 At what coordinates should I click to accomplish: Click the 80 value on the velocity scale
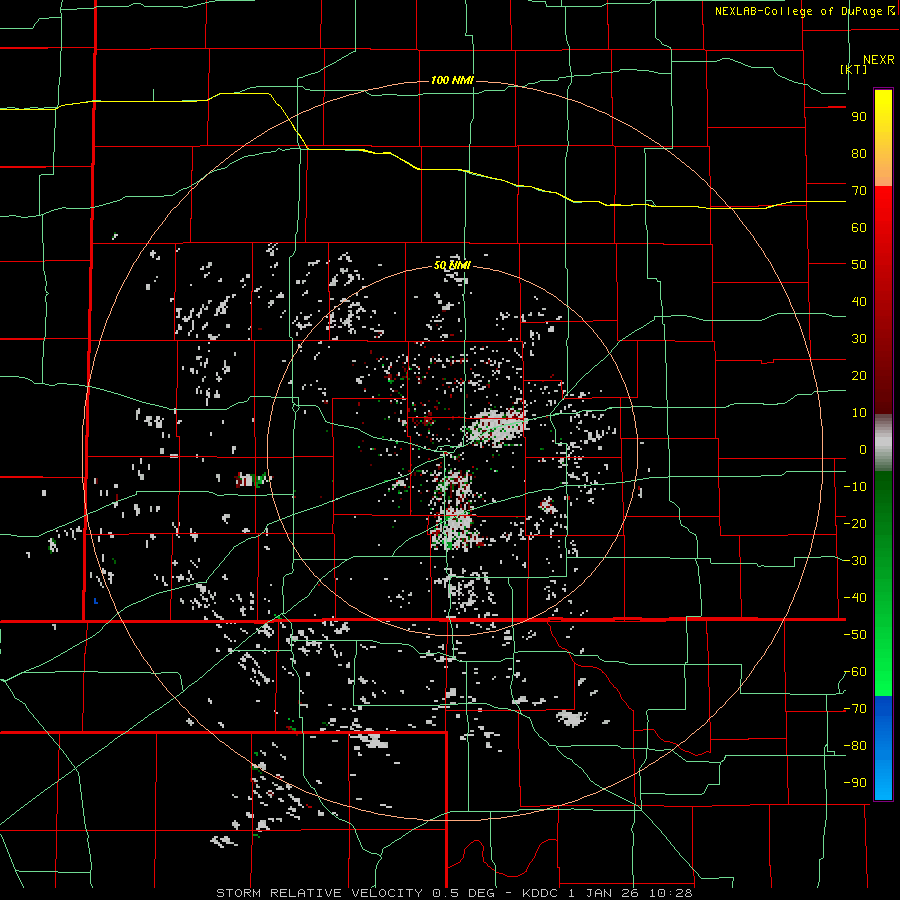coord(859,154)
